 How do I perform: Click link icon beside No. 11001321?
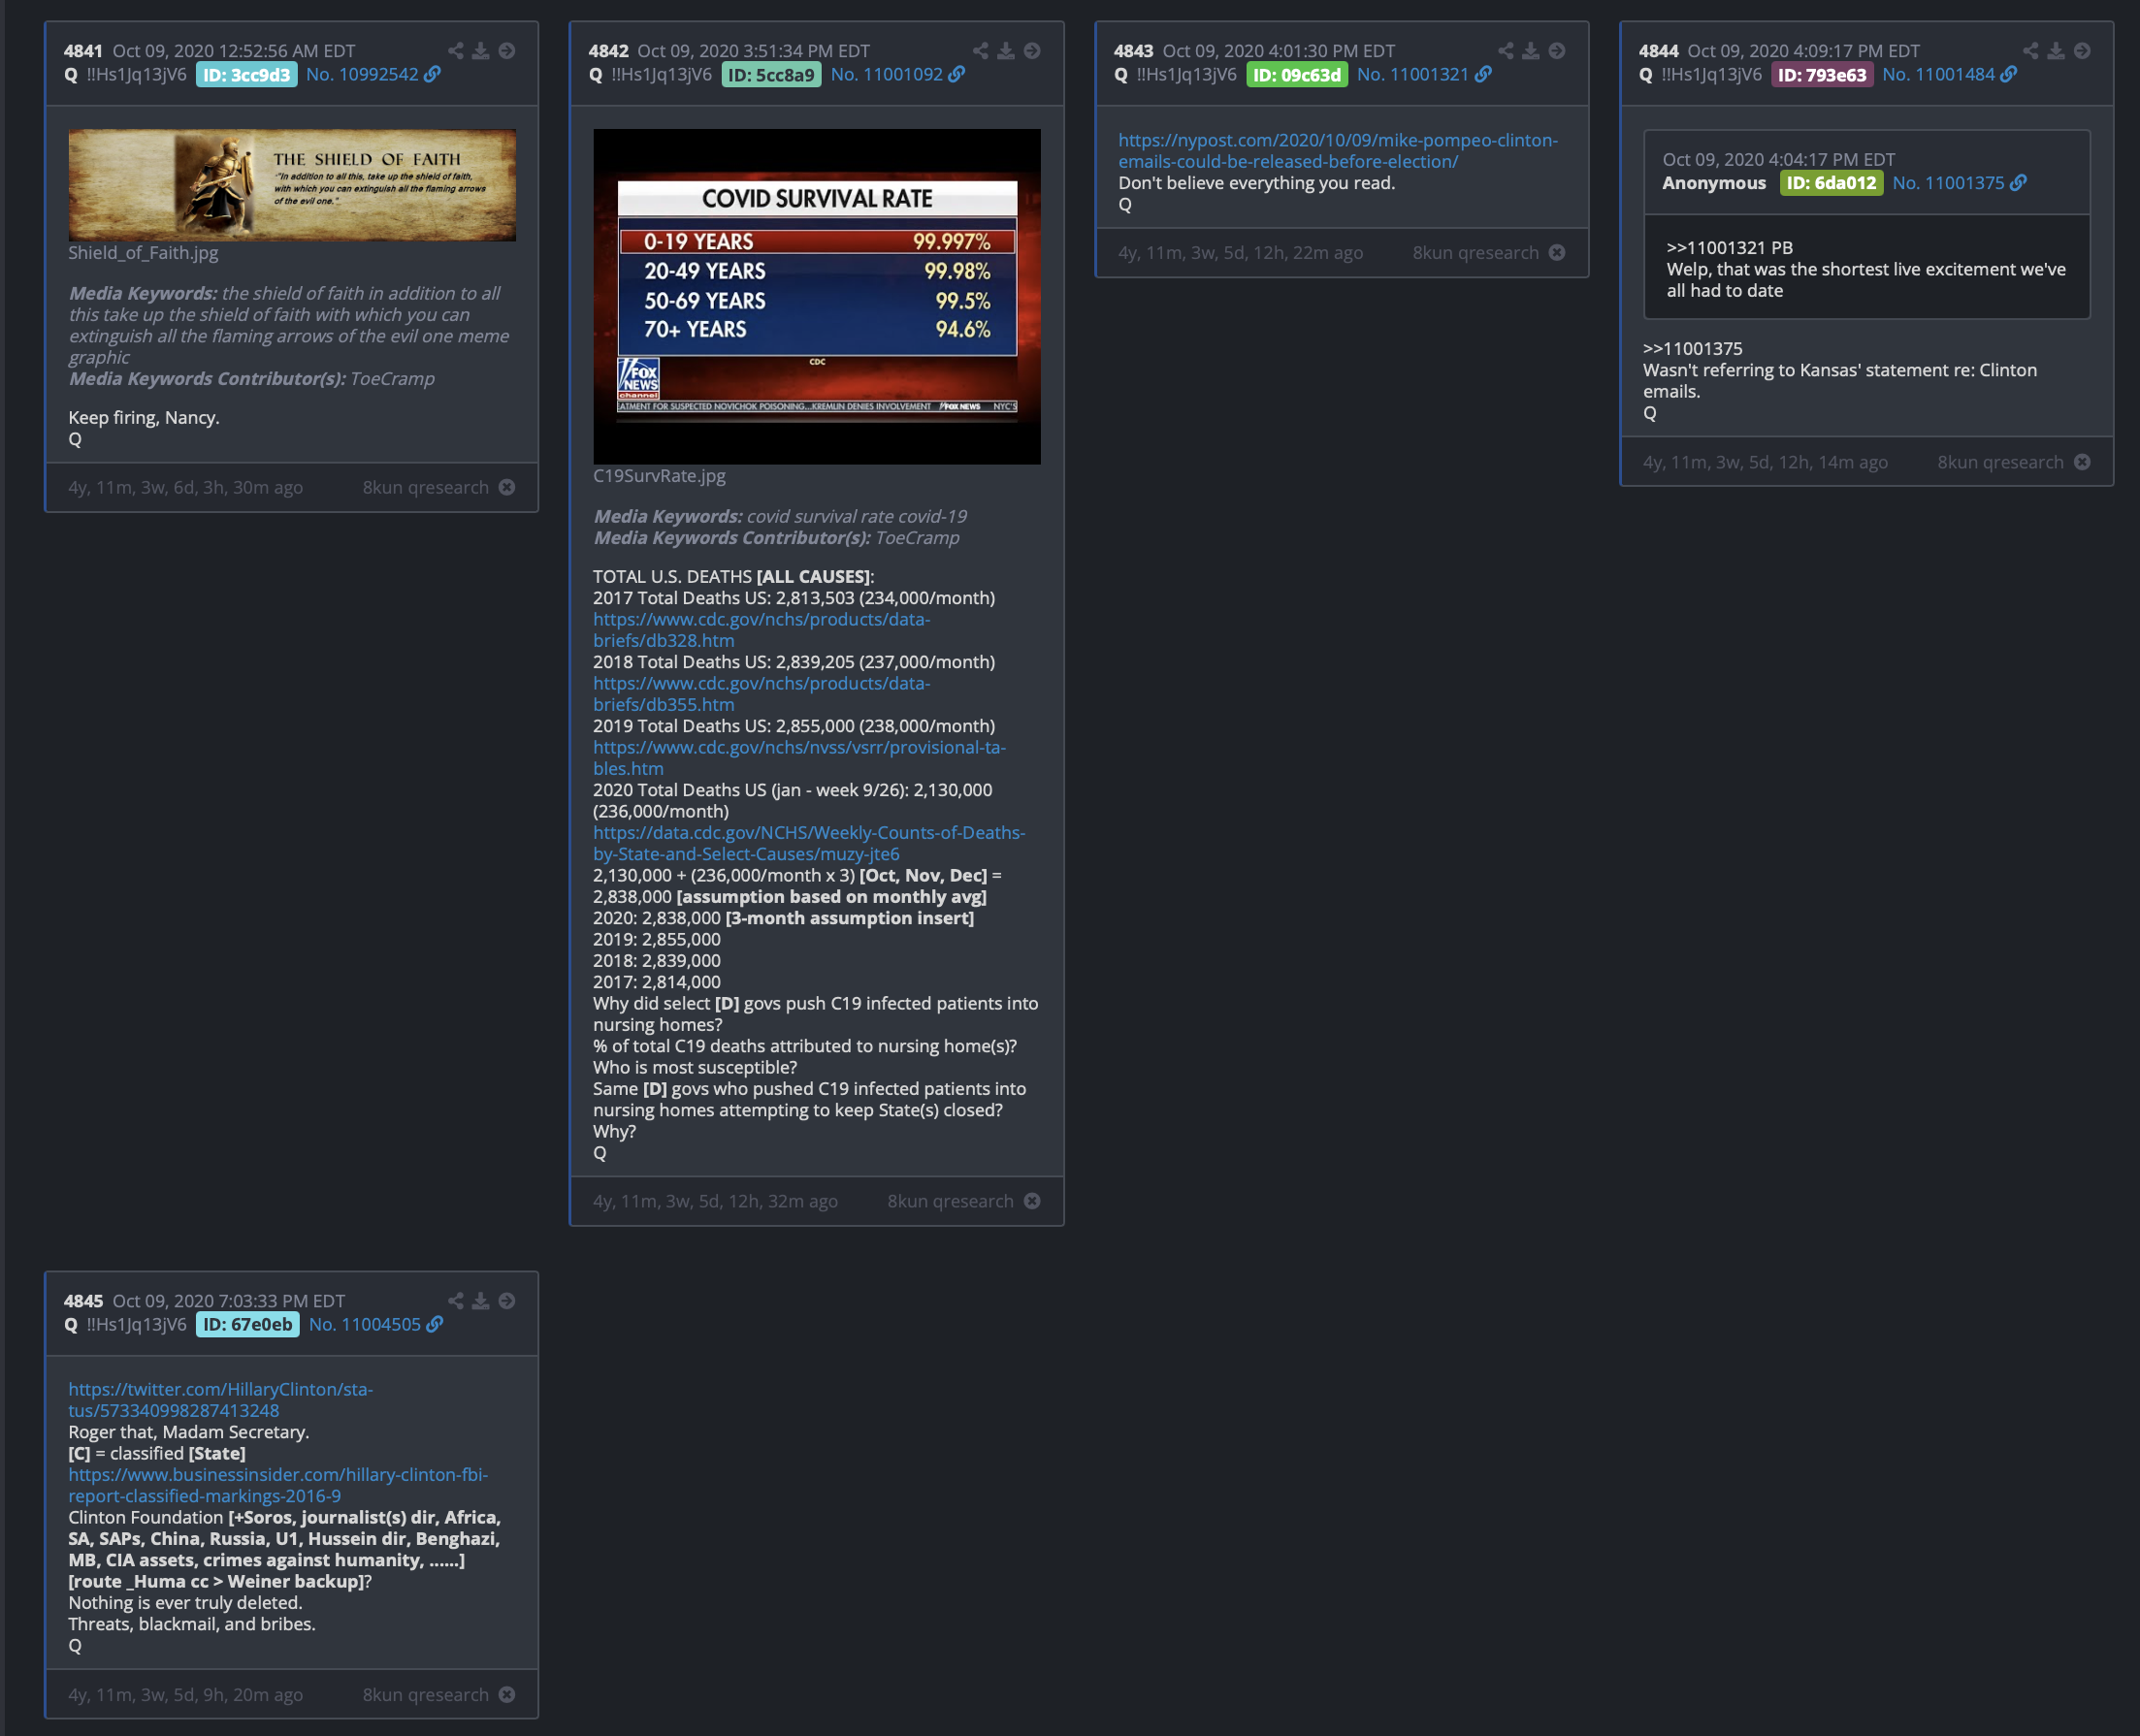tap(1483, 75)
